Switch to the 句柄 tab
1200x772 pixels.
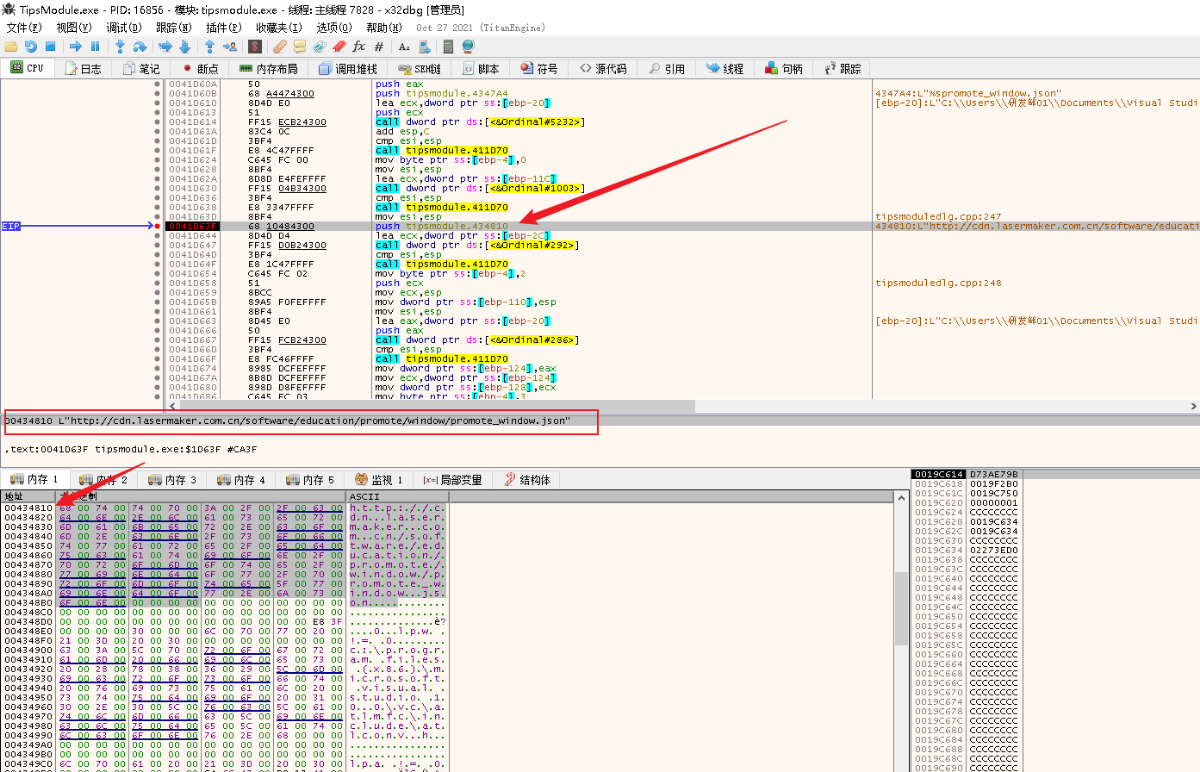pyautogui.click(x=784, y=68)
